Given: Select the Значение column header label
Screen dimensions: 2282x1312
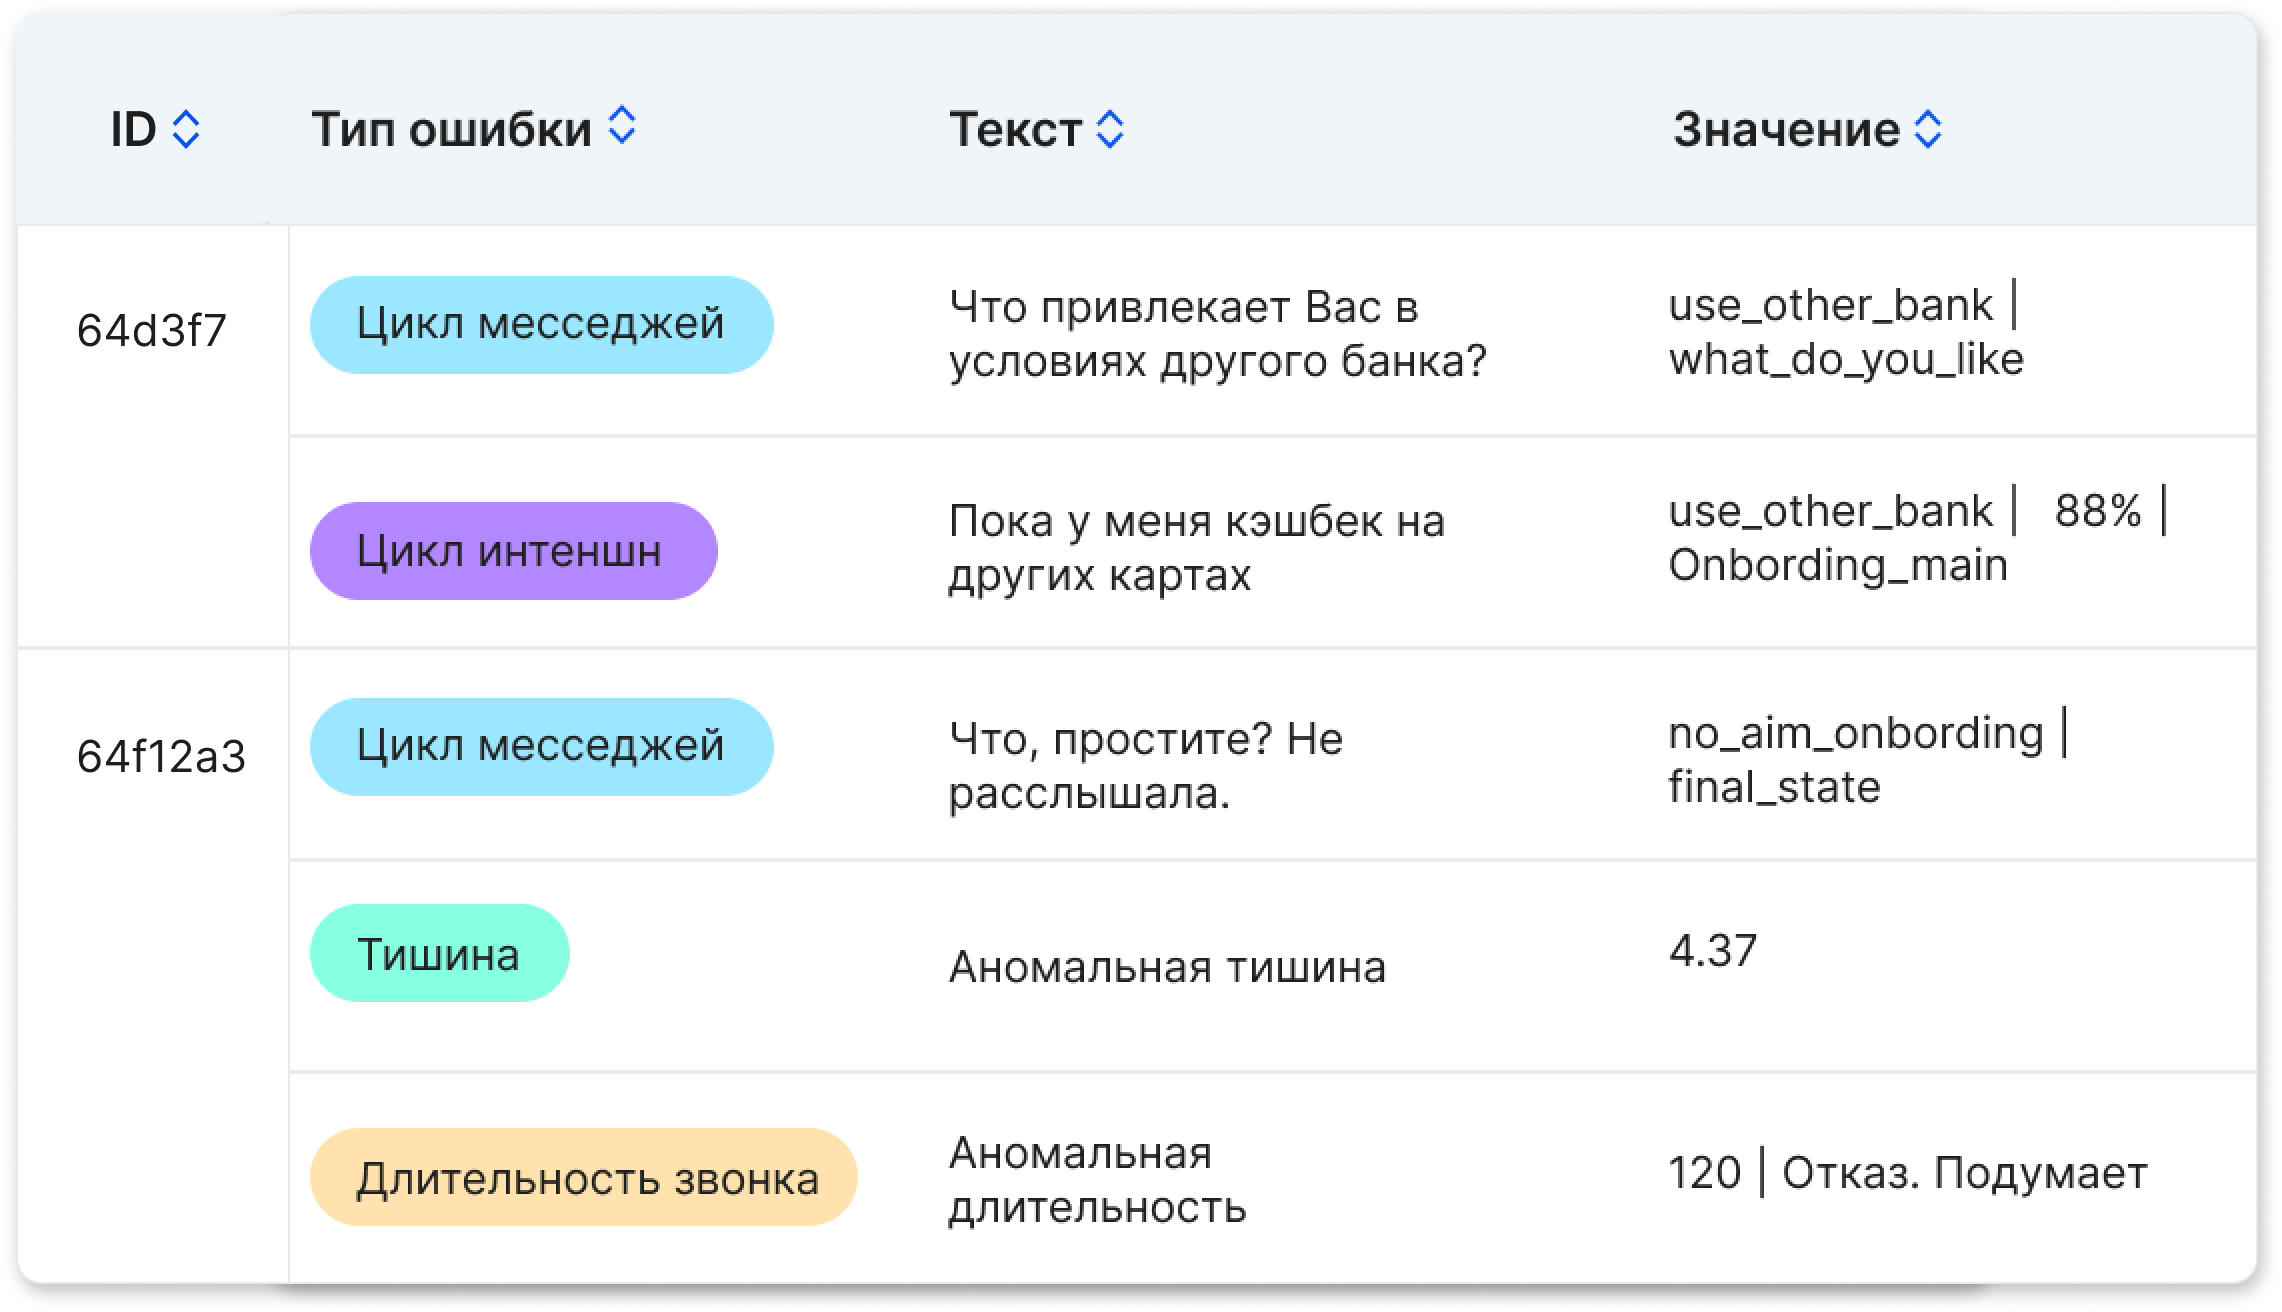Looking at the screenshot, I should point(1786,130).
